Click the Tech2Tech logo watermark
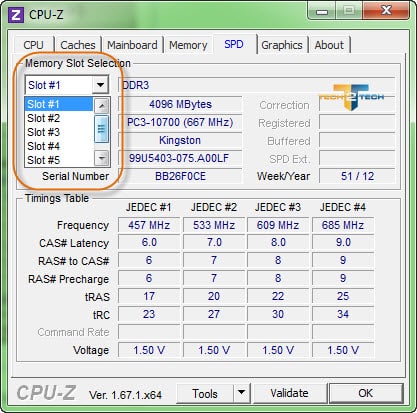Viewport: 417px width, 413px height. tap(352, 97)
